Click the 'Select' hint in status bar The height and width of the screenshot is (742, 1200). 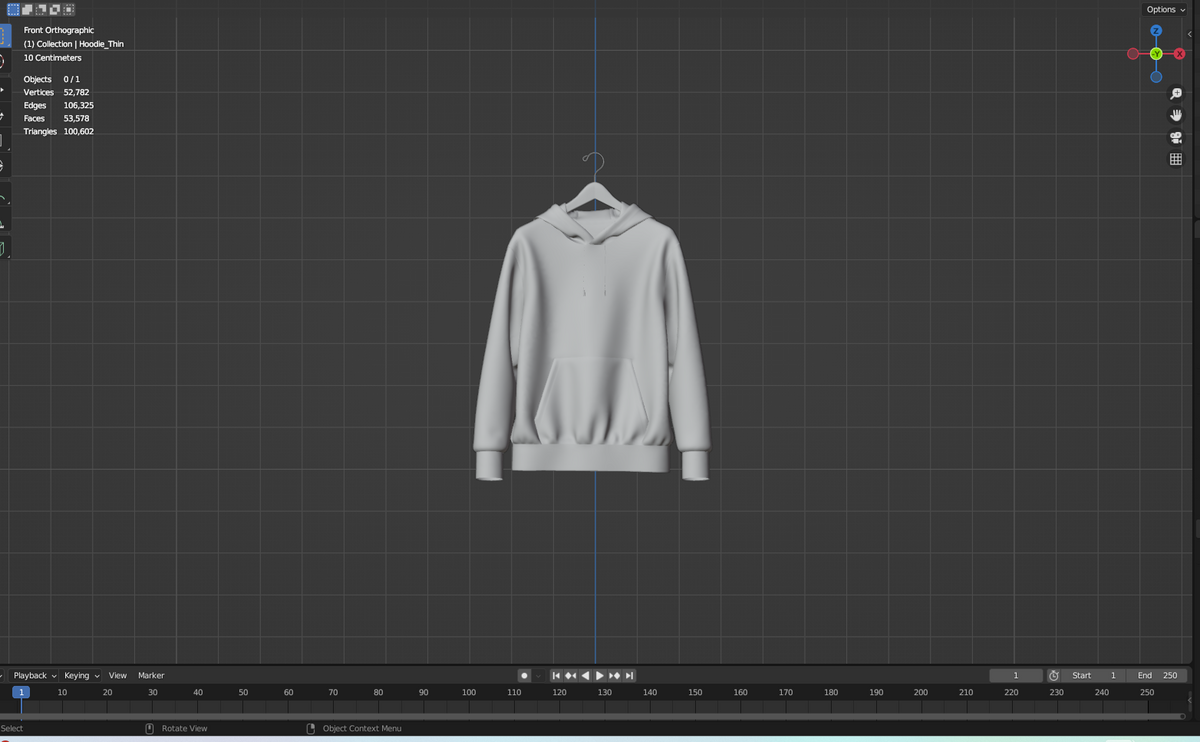[12, 729]
